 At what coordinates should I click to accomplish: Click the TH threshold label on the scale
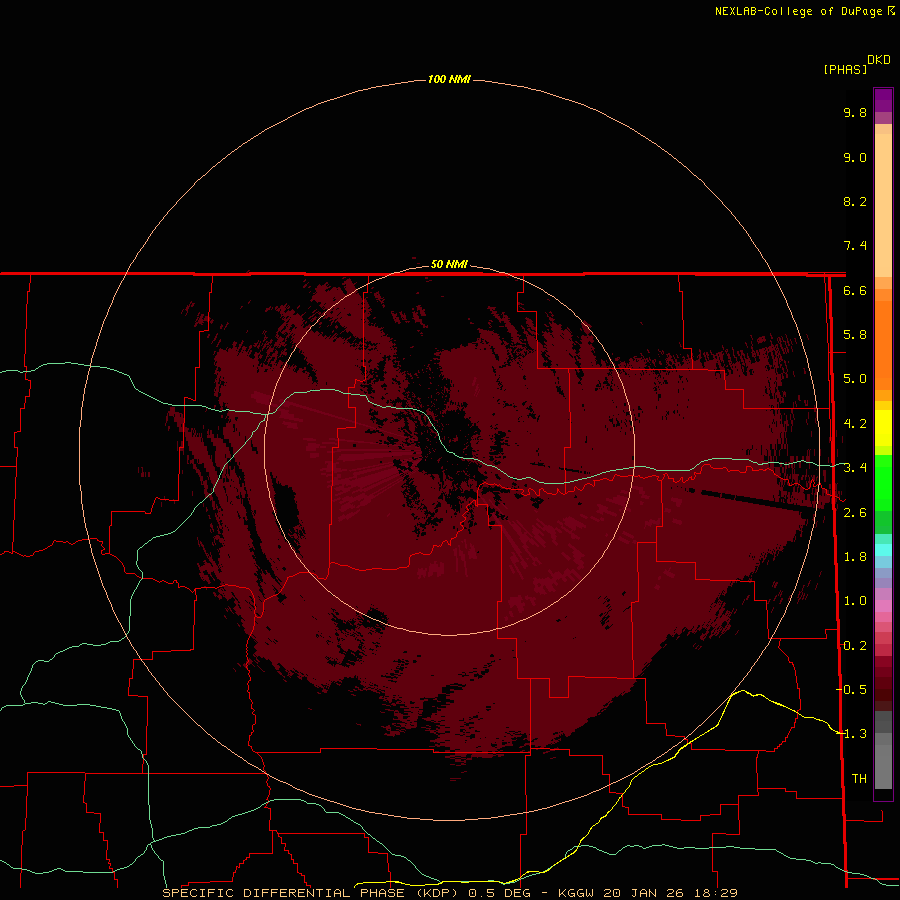tap(859, 779)
